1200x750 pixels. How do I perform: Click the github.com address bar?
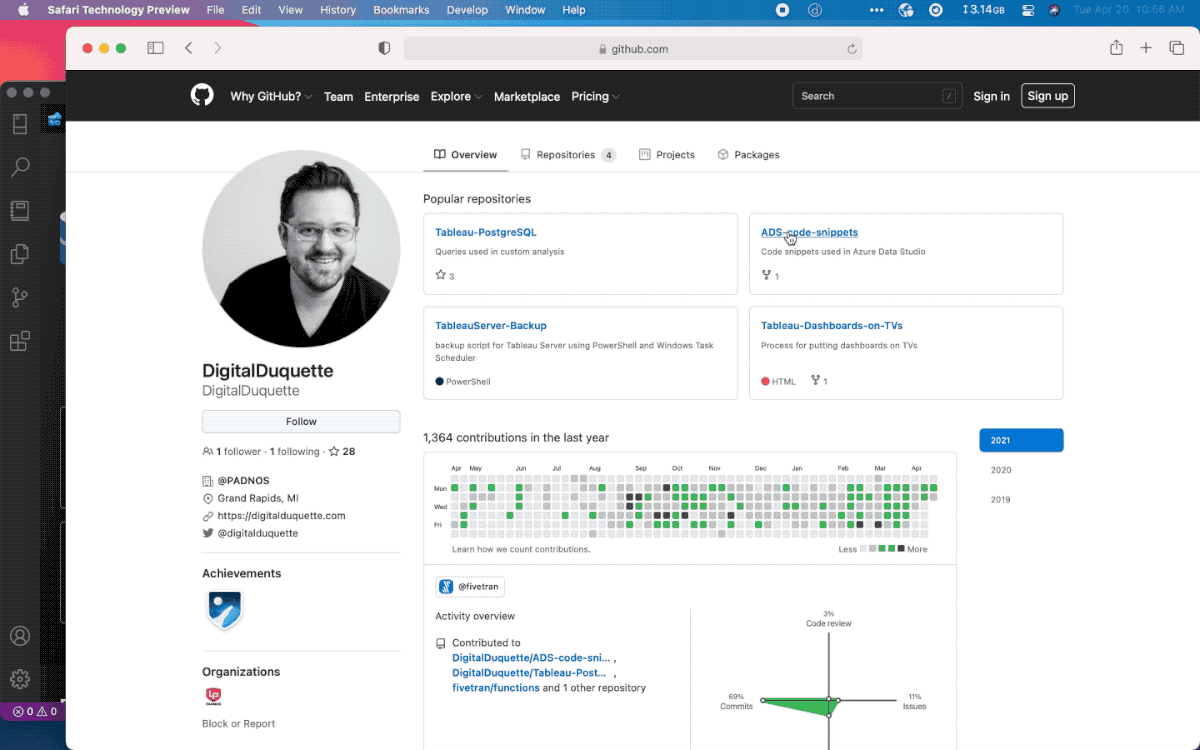633,48
